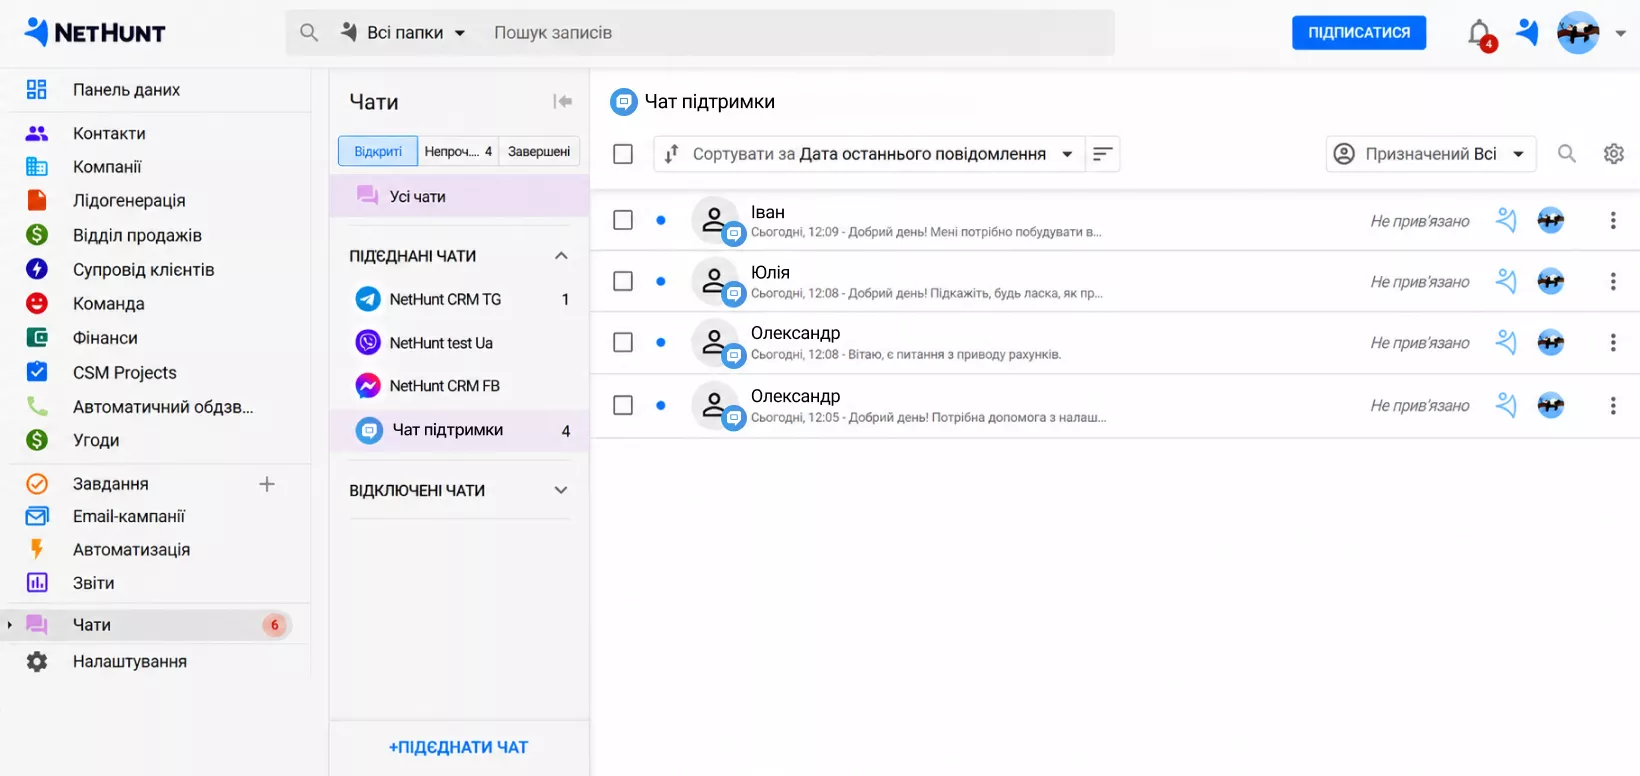1640x776 pixels.
Task: Expand ВІДКЛЮЧЕНІ ЧАТИ section
Action: pyautogui.click(x=561, y=490)
